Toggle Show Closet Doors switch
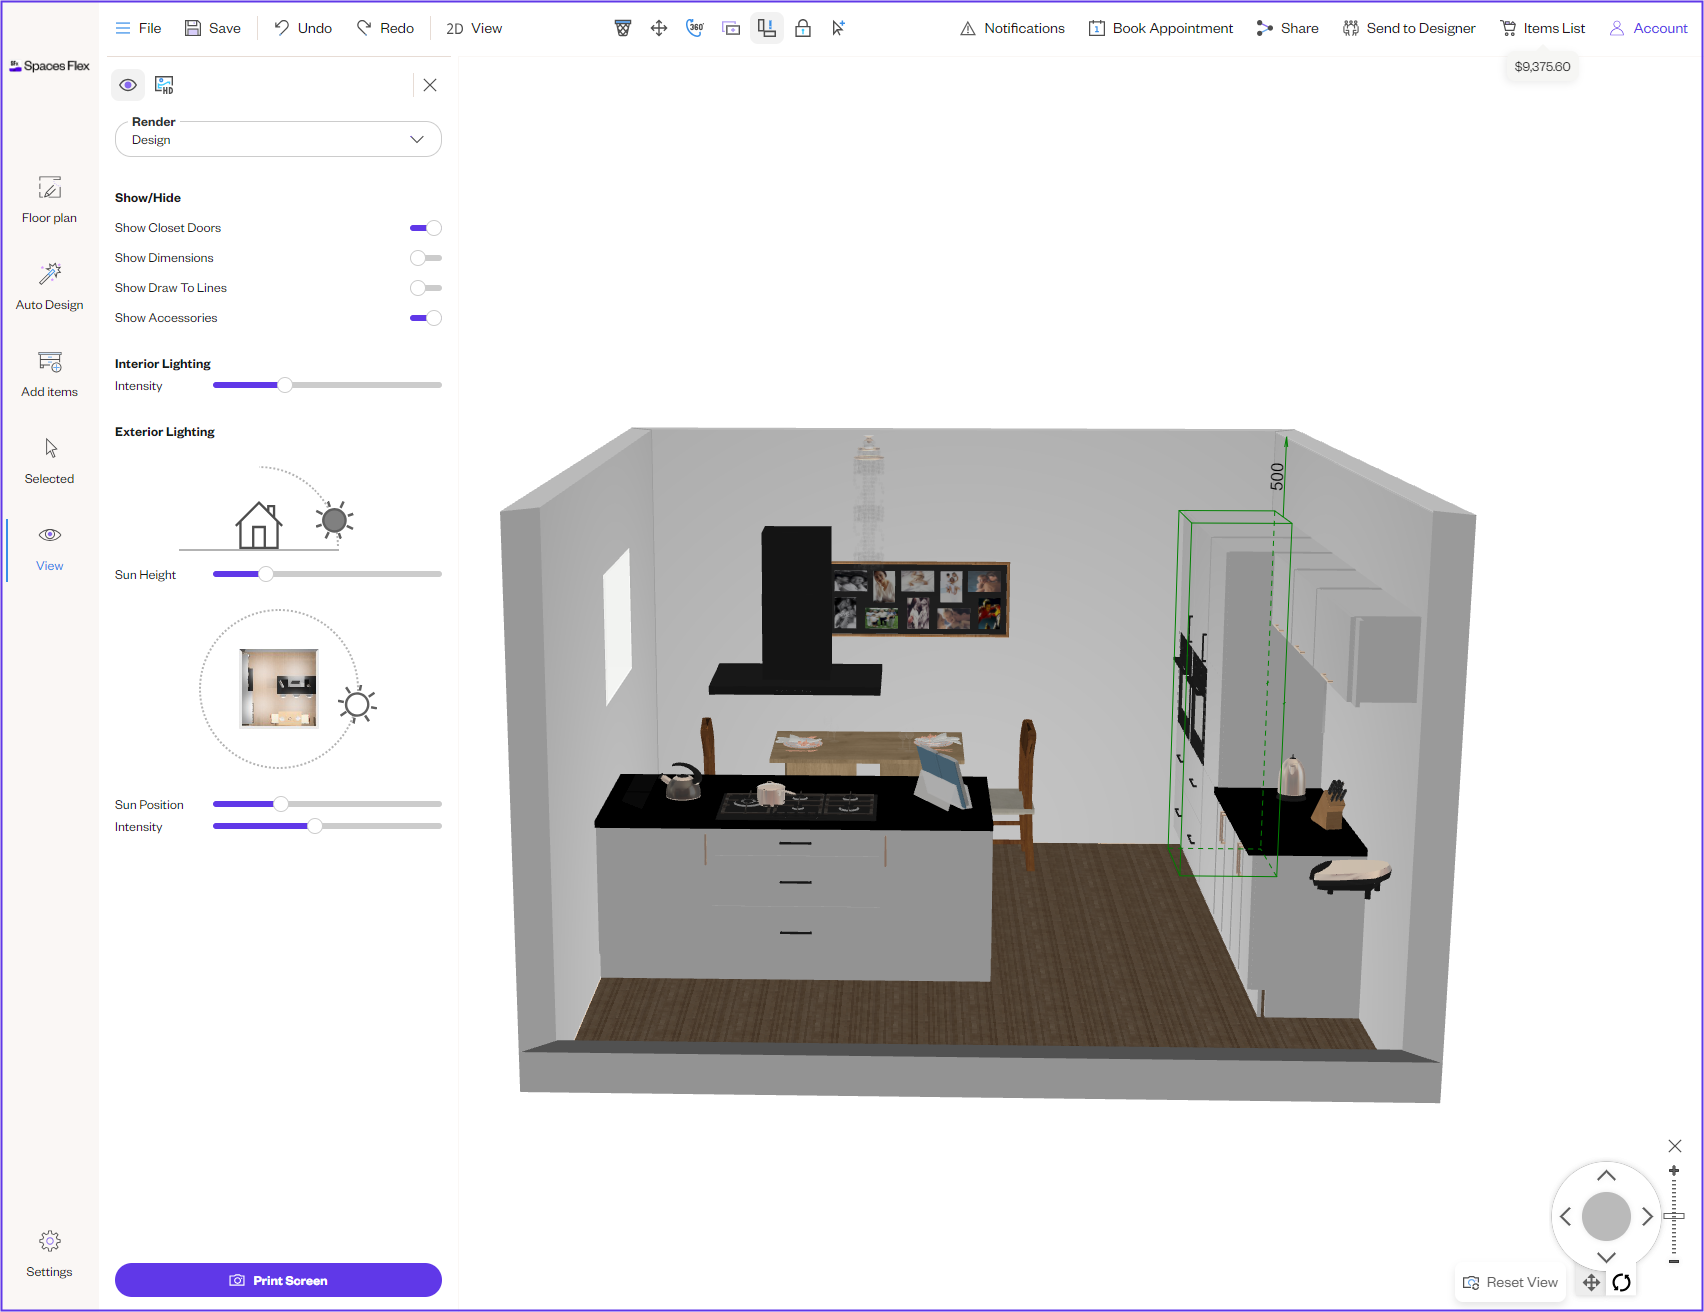The image size is (1704, 1312). pos(426,228)
